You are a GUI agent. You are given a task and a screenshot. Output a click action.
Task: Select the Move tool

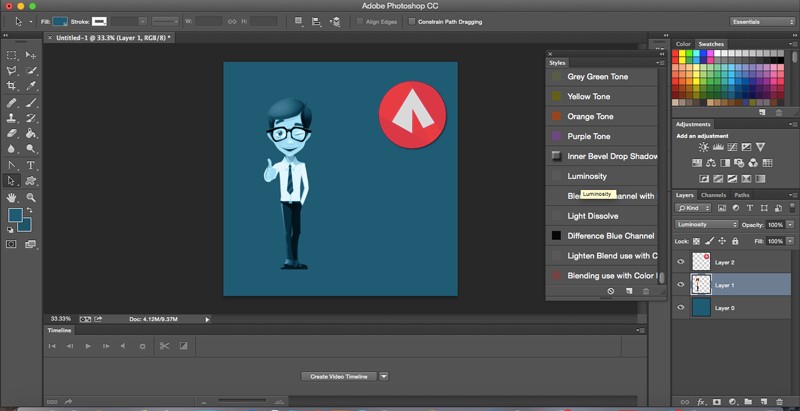pos(31,55)
